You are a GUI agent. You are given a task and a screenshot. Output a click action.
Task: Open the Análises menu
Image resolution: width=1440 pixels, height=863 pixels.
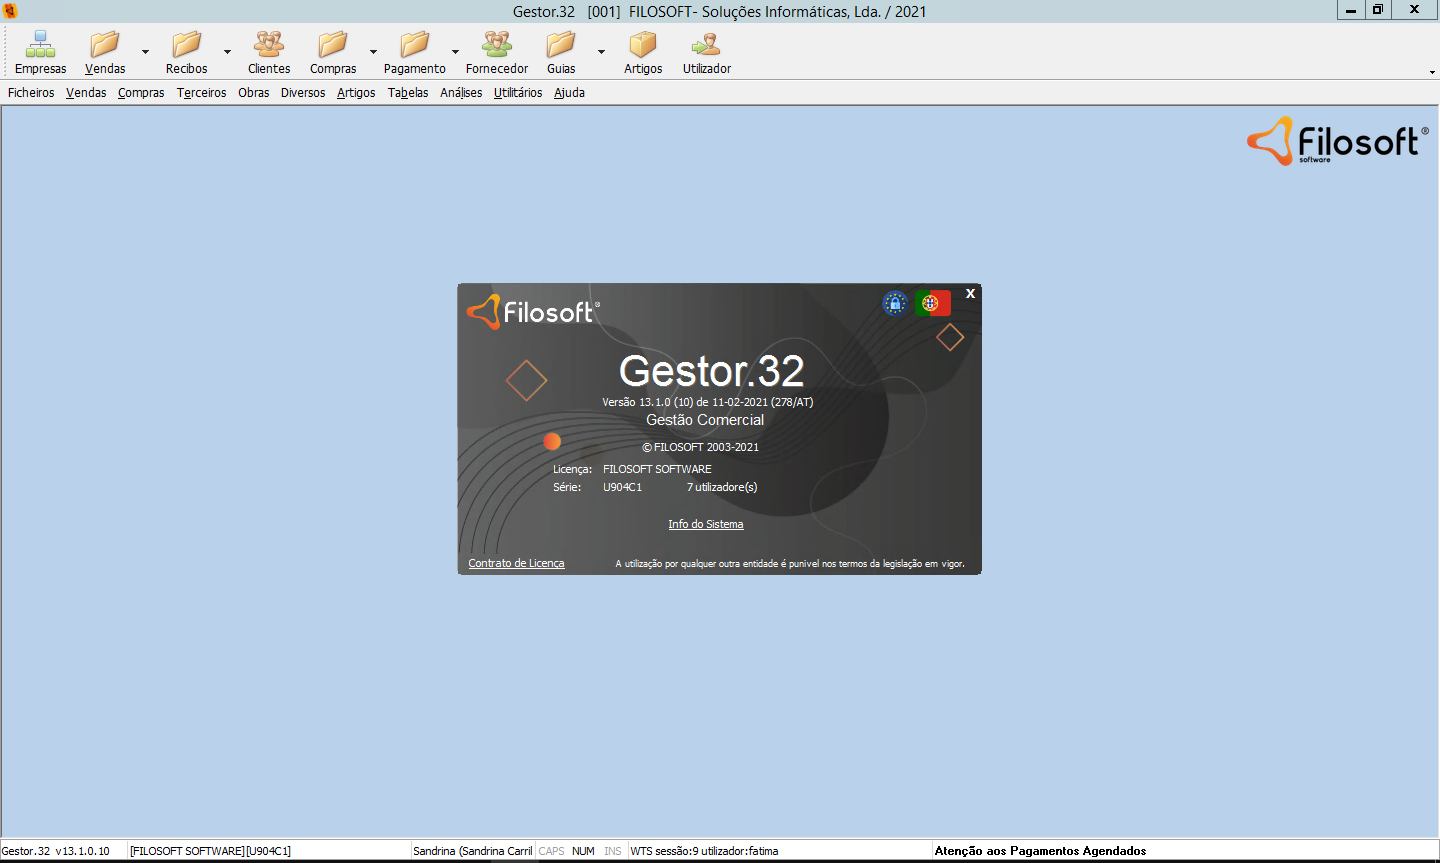coord(461,93)
